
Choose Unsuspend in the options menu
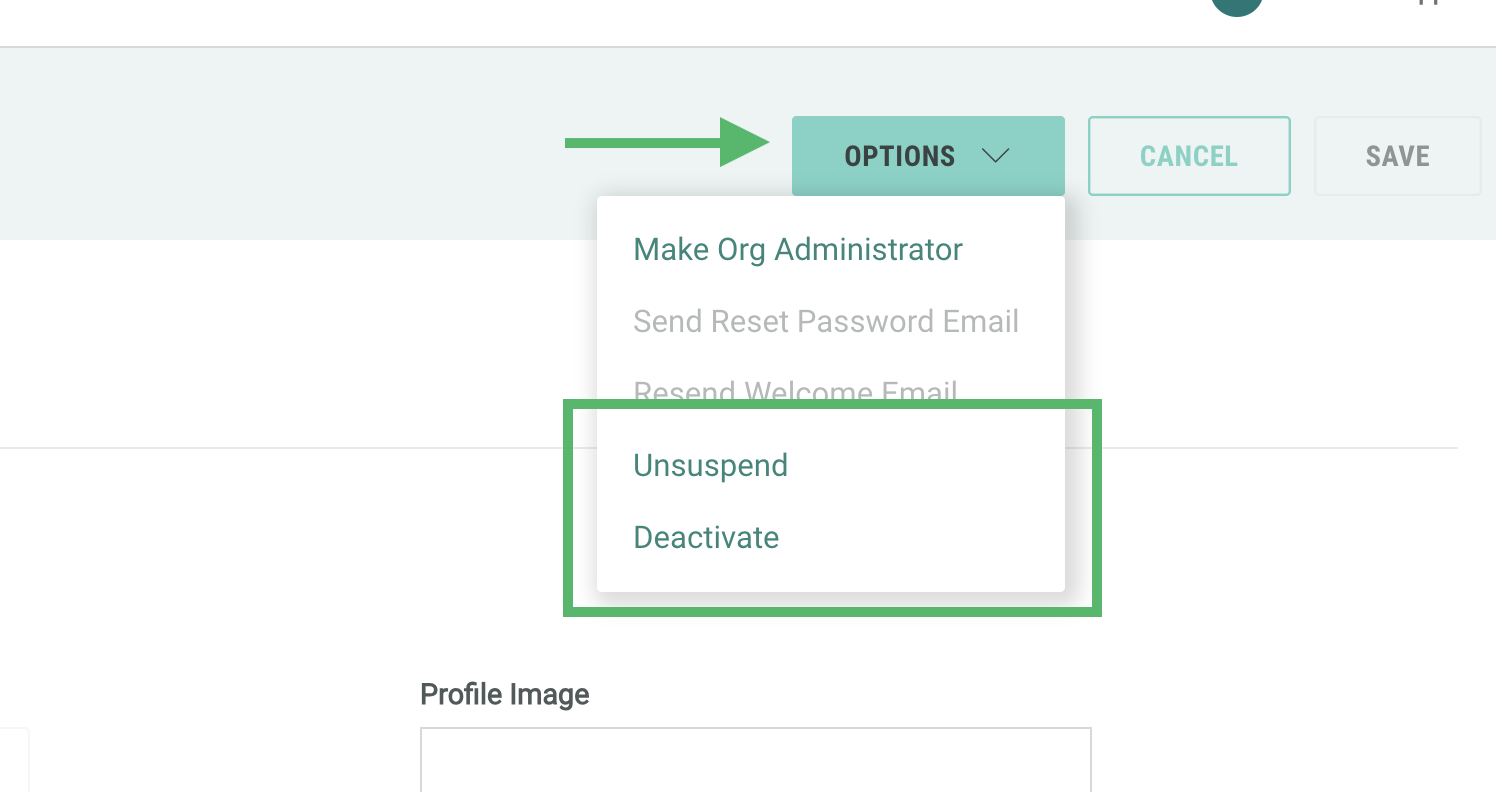coord(711,465)
